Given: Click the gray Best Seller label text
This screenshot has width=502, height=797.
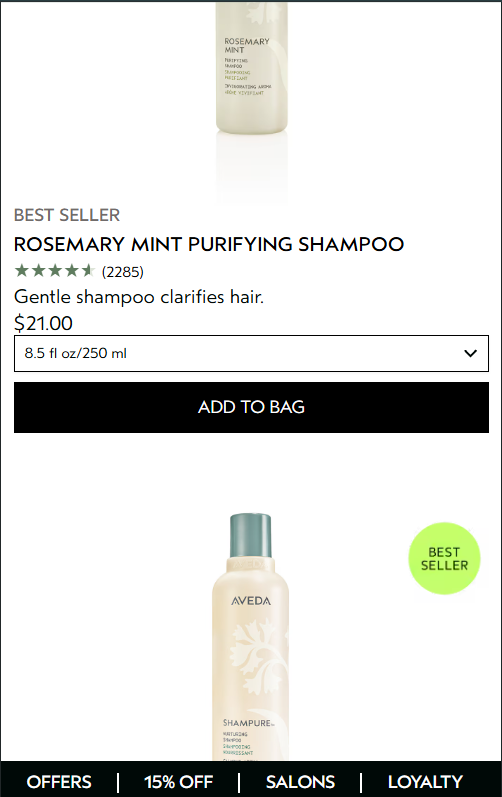Looking at the screenshot, I should (67, 215).
